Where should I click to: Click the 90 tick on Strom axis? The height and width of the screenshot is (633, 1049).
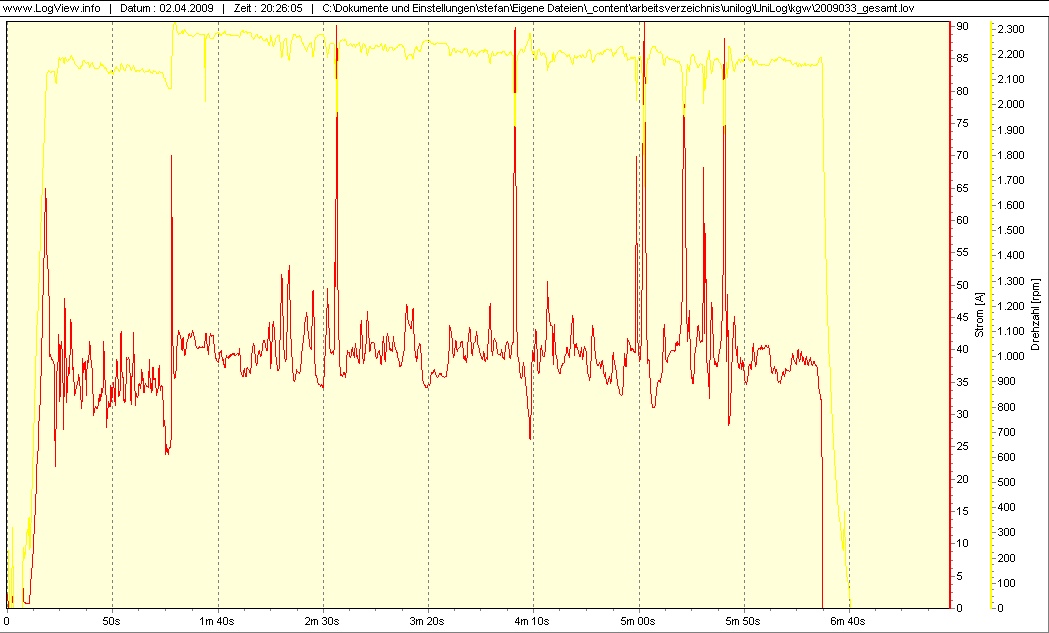coord(962,27)
